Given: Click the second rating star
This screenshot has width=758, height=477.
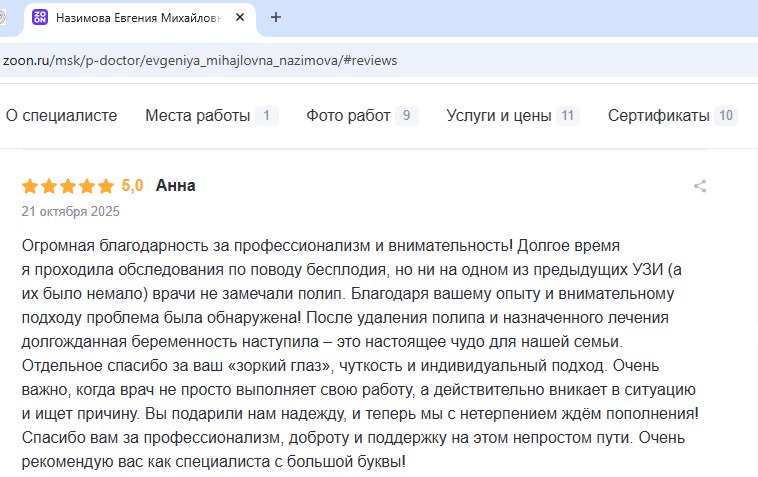Looking at the screenshot, I should tap(48, 186).
